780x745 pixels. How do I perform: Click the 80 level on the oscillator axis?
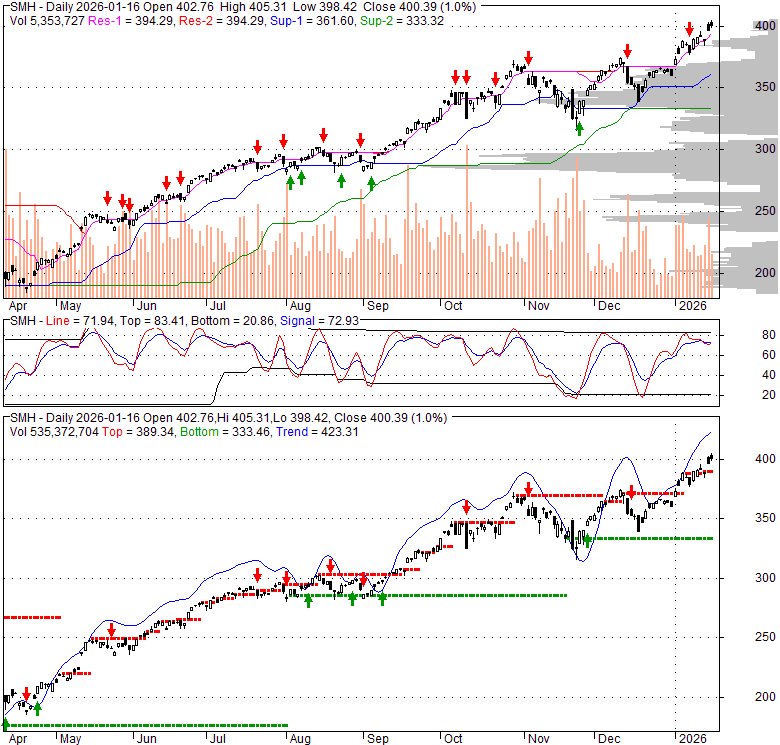[x=769, y=335]
